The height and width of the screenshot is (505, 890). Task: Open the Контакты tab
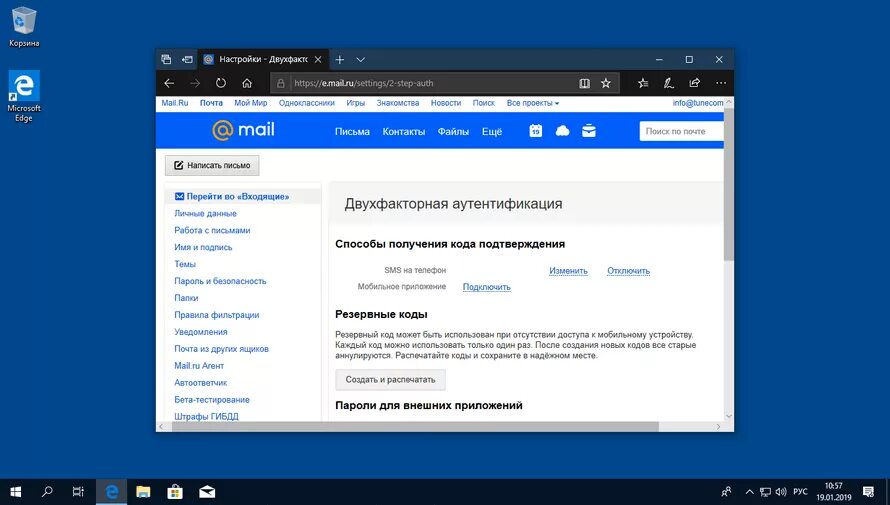pyautogui.click(x=404, y=132)
